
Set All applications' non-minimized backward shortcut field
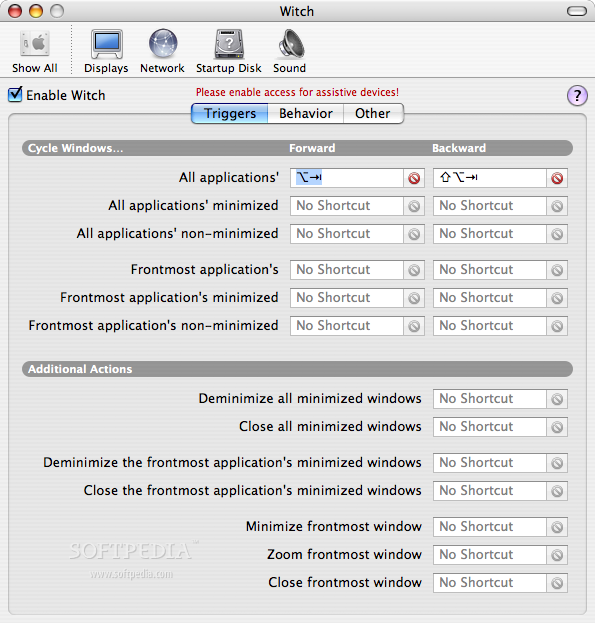(490, 234)
